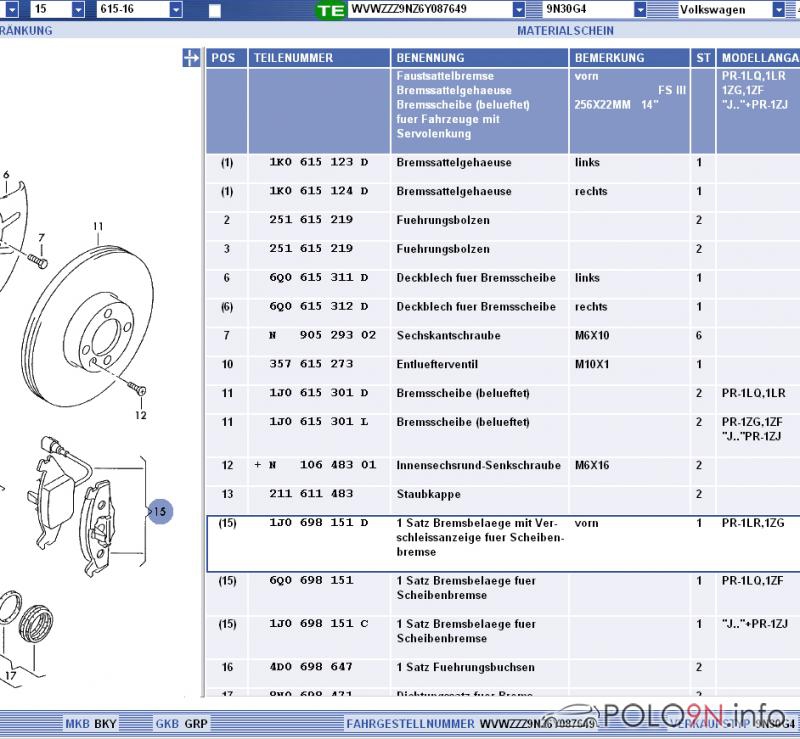Image resolution: width=800 pixels, height=739 pixels.
Task: Click "PR-1LQ,1LR" in Bremsscheibe row
Action: click(x=754, y=393)
